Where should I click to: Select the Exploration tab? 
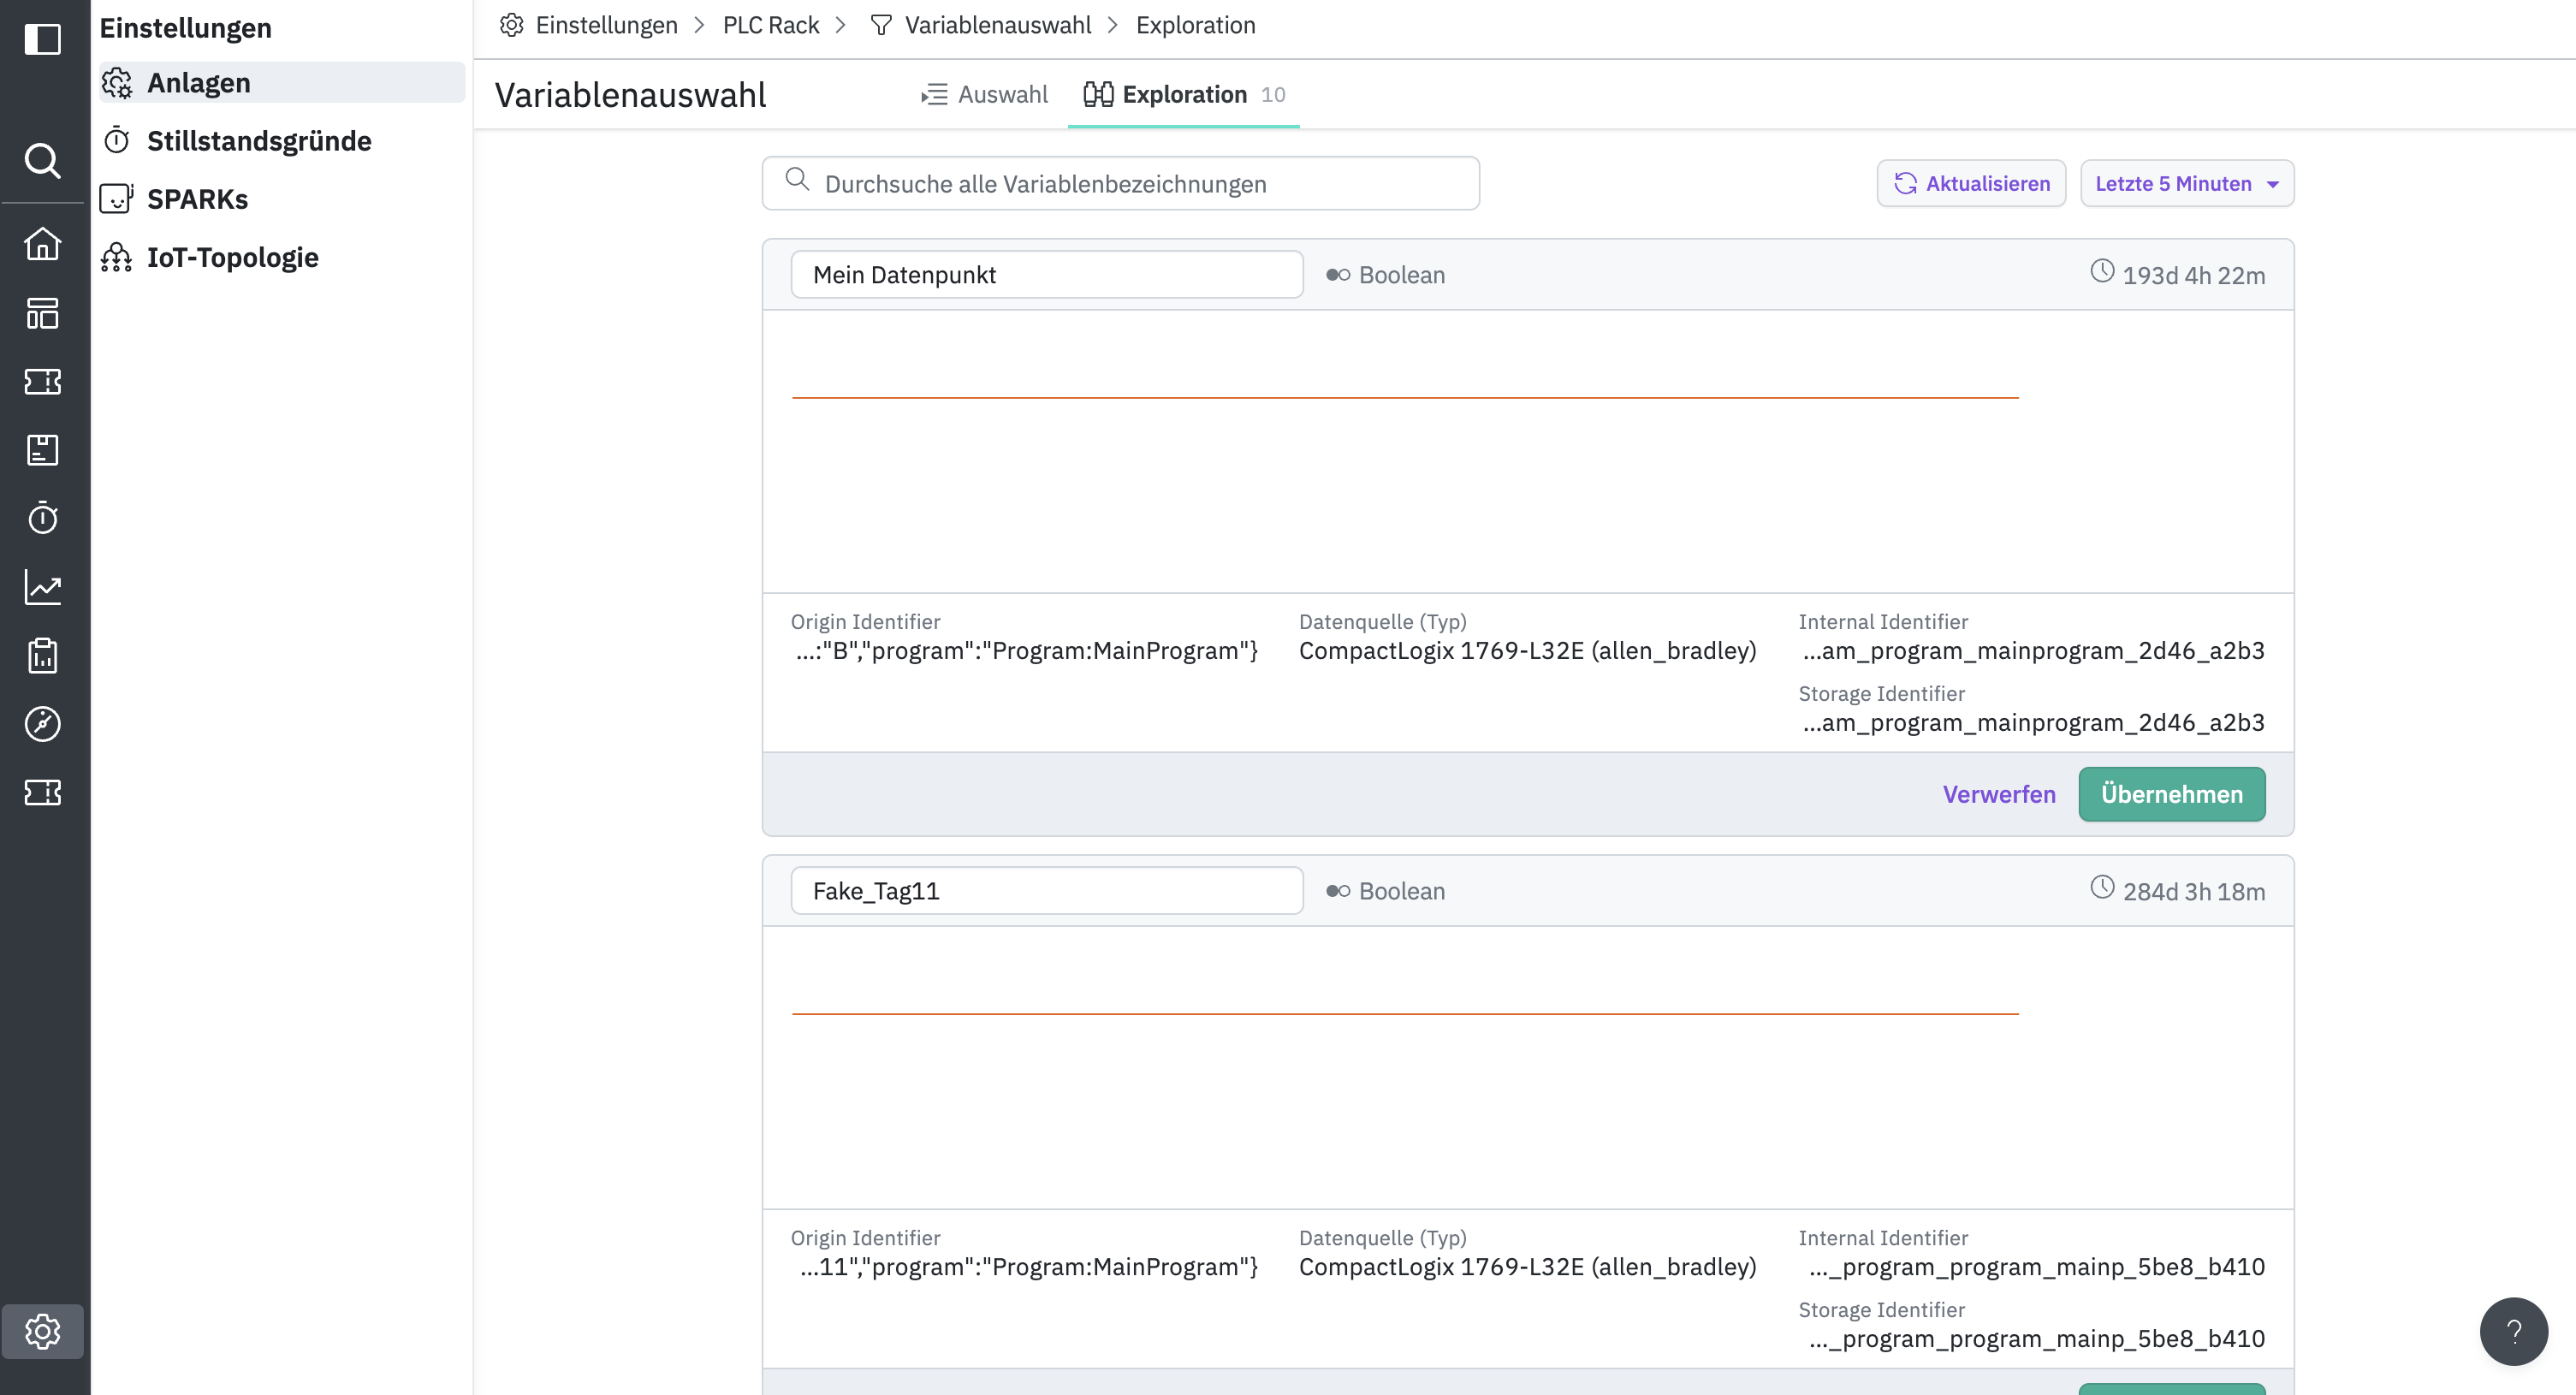pyautogui.click(x=1183, y=95)
